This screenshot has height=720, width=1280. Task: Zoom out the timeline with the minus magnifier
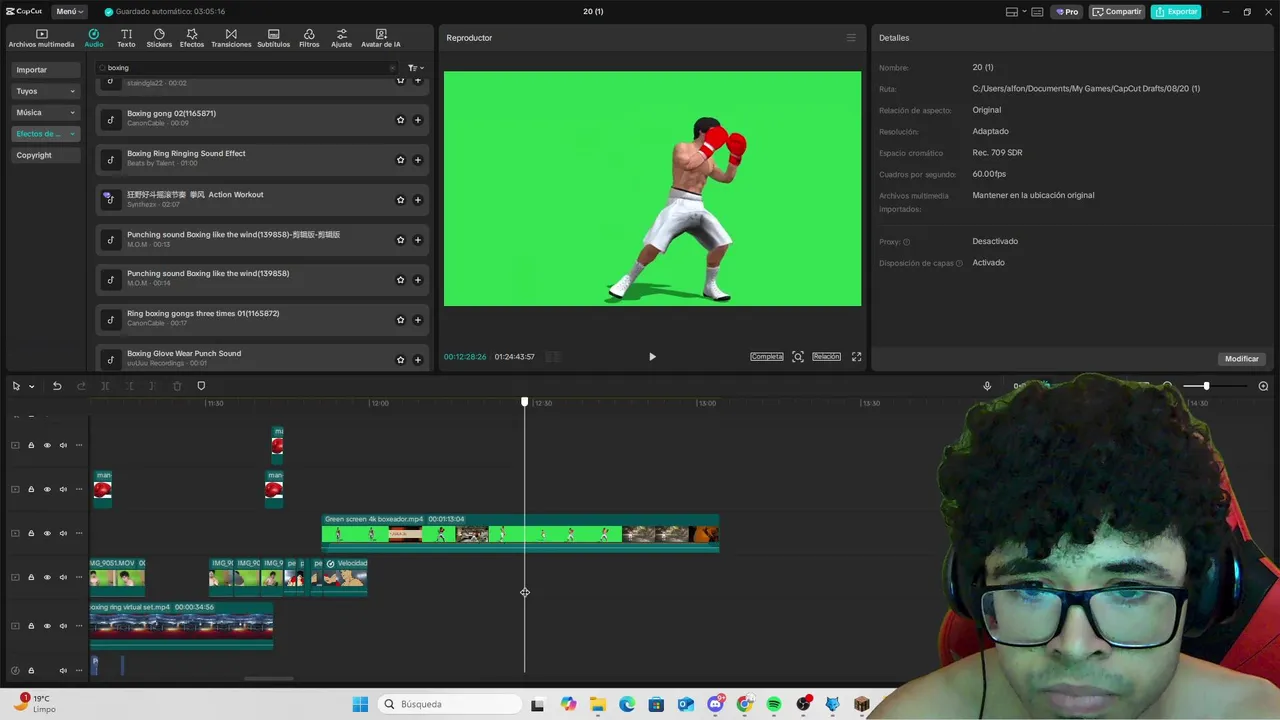pyautogui.click(x=1167, y=386)
